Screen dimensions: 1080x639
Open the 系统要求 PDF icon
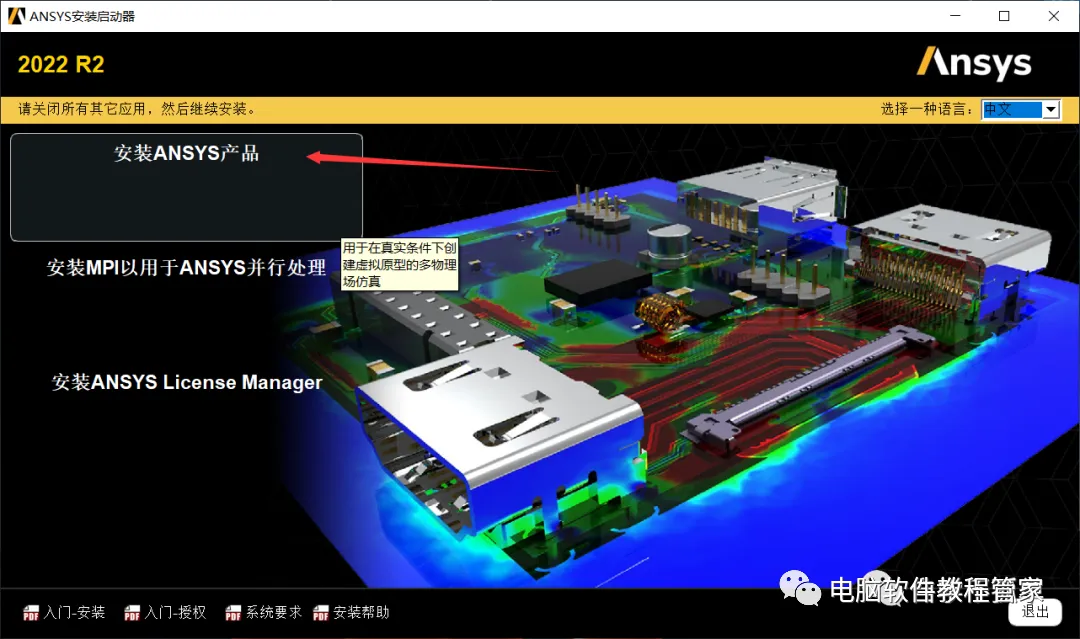[x=233, y=613]
